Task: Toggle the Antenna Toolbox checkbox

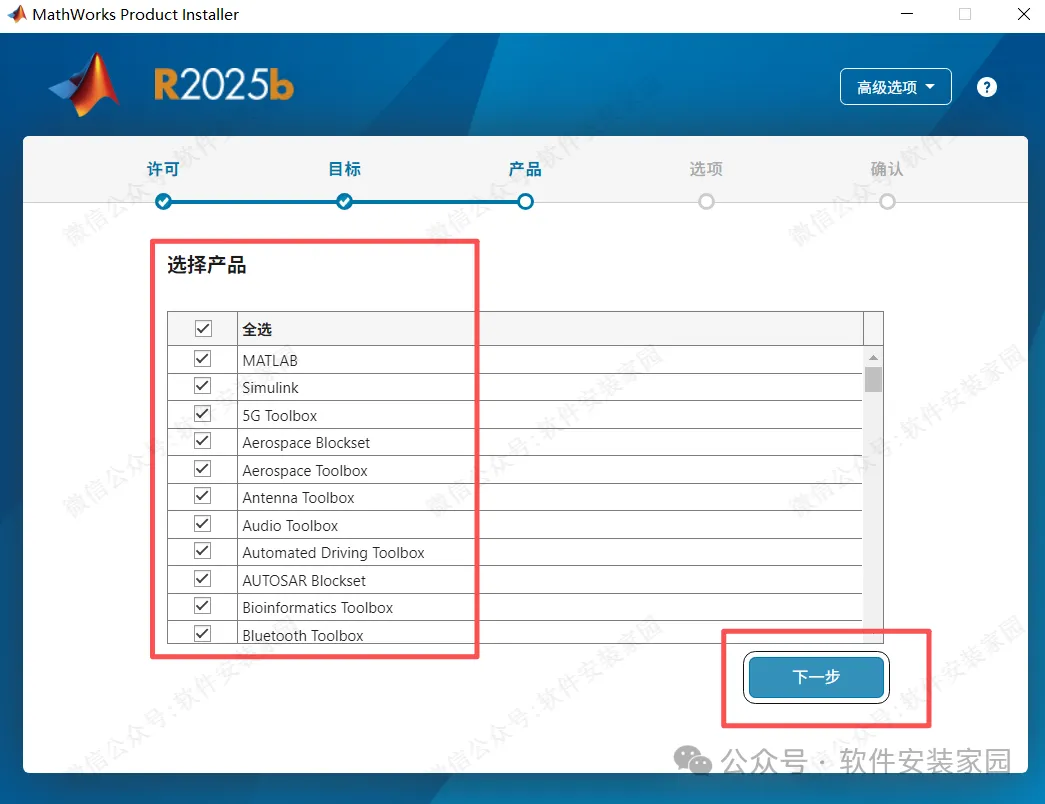Action: point(202,496)
